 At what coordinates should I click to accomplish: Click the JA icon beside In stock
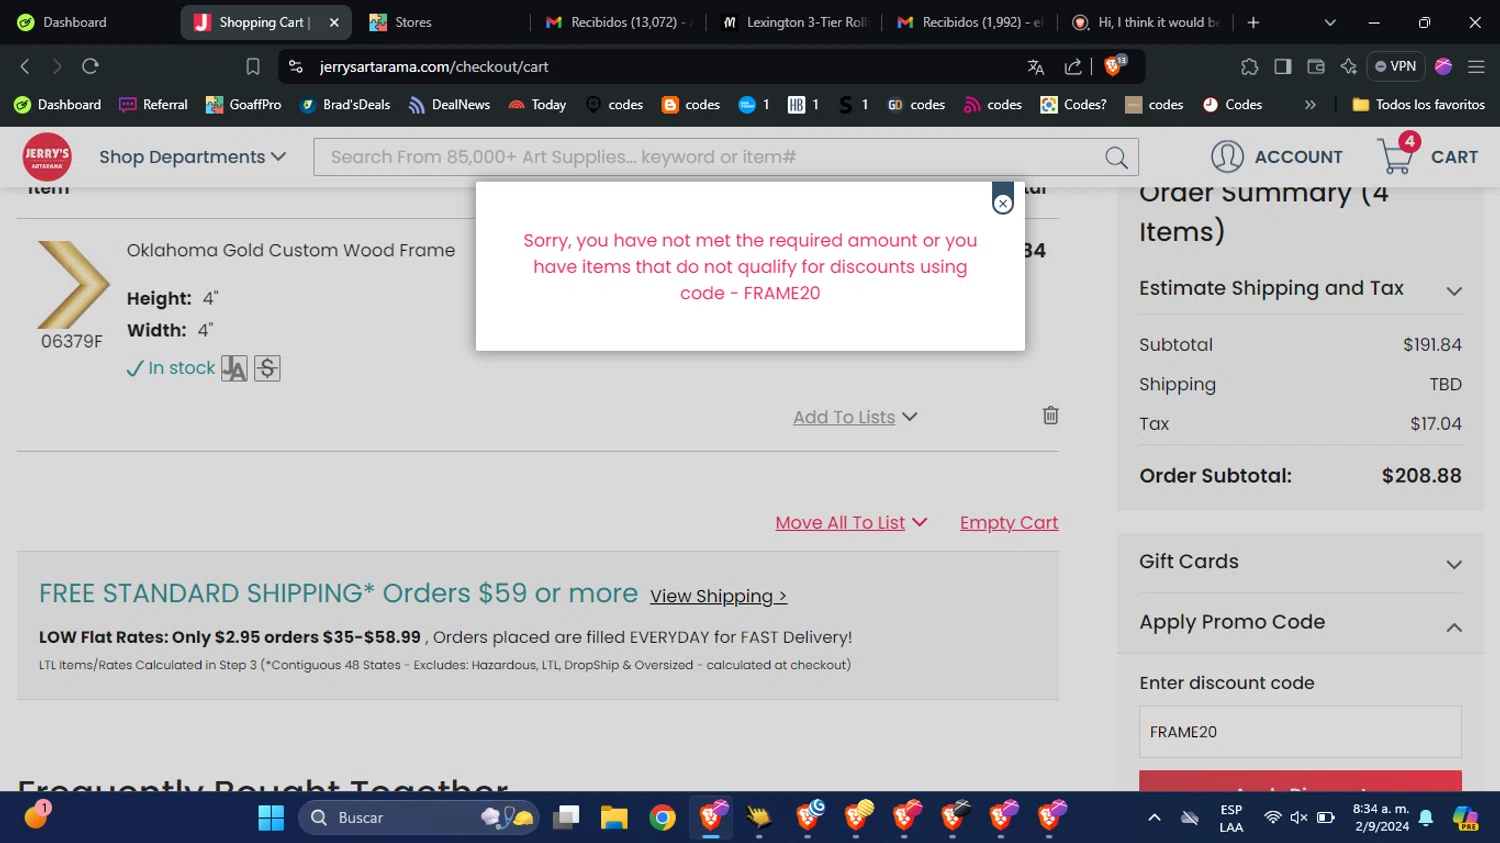pyautogui.click(x=234, y=369)
